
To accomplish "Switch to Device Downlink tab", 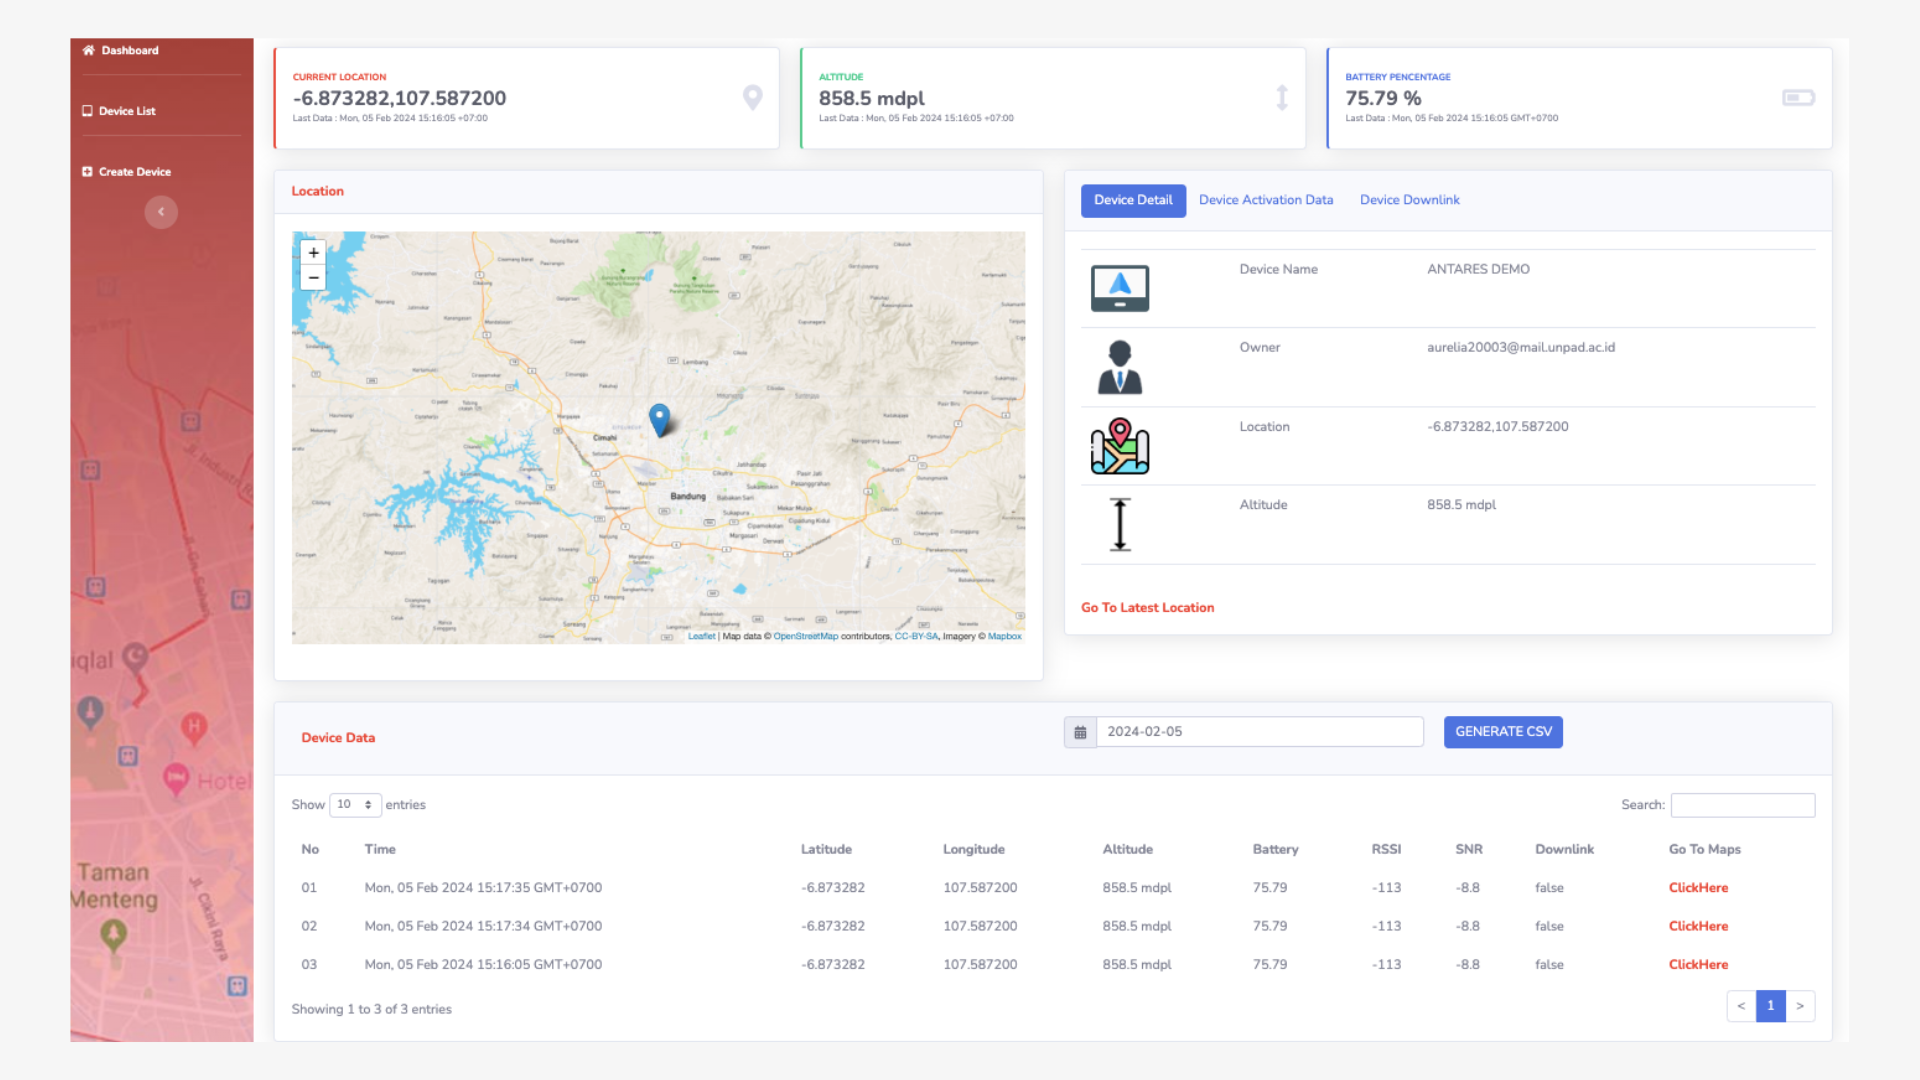I will coord(1409,200).
